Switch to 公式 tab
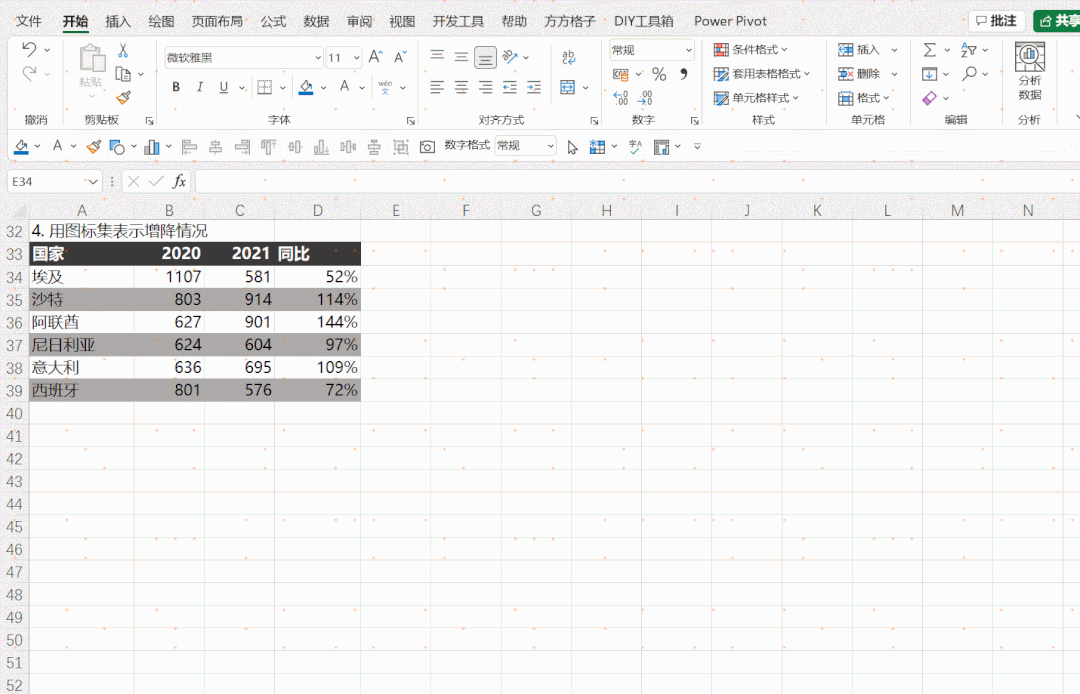Viewport: 1080px width, 694px height. (x=273, y=21)
